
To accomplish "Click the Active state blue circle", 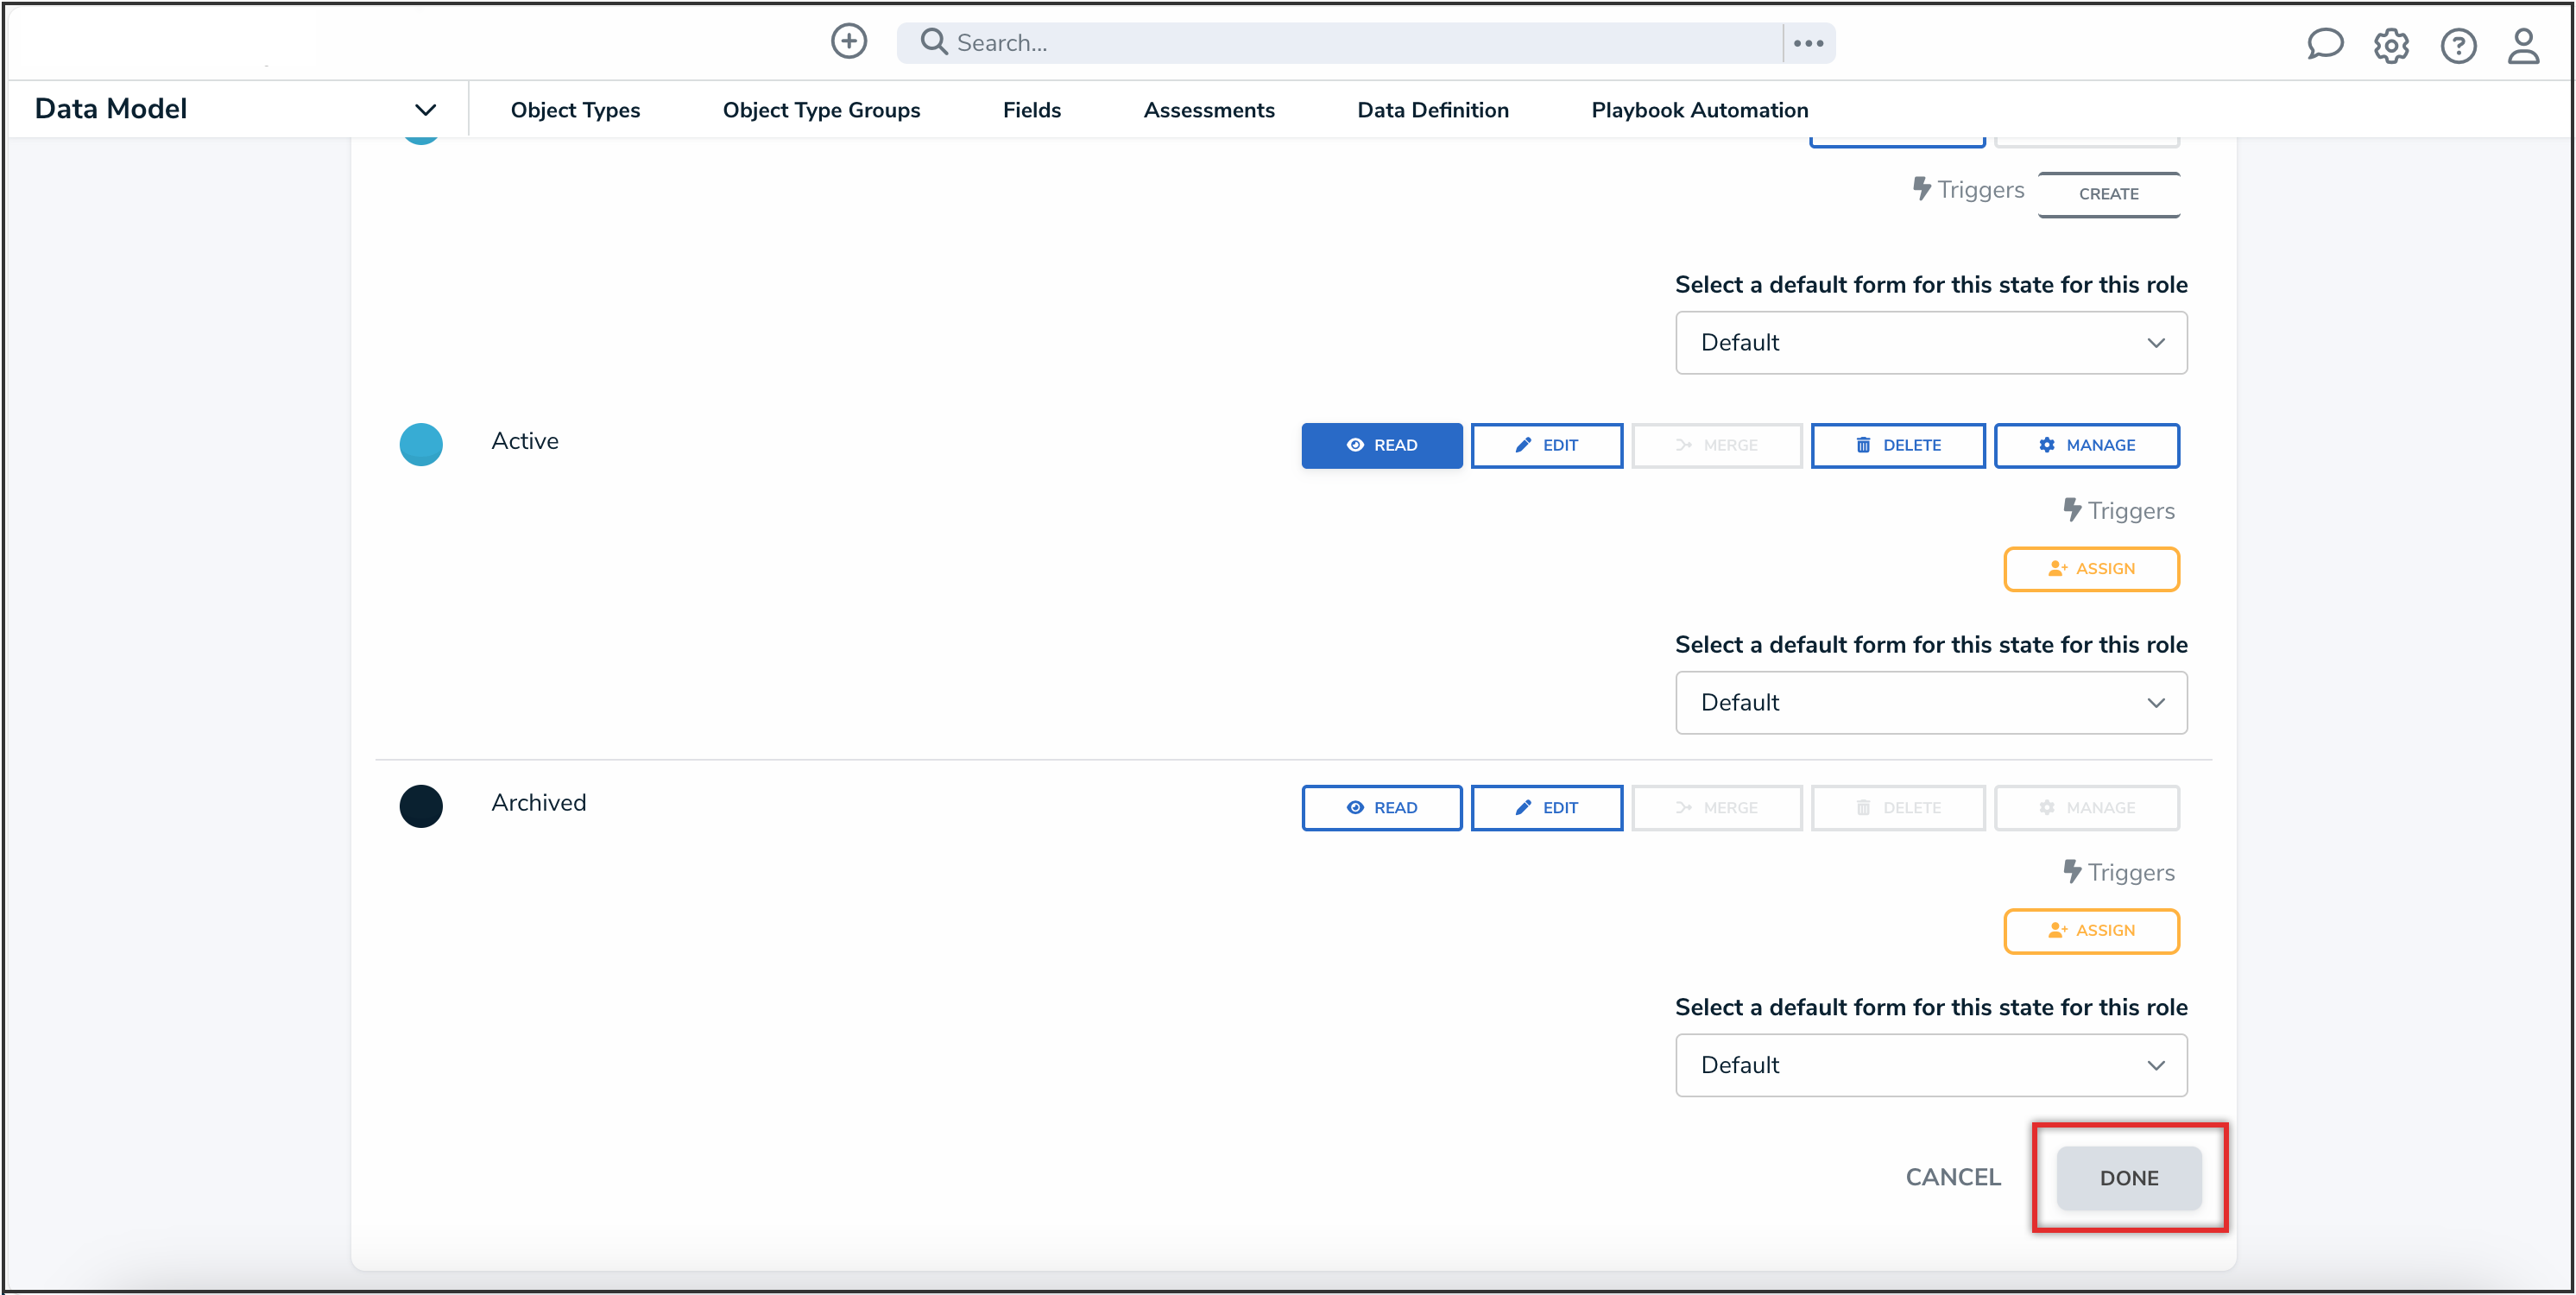I will [x=421, y=444].
